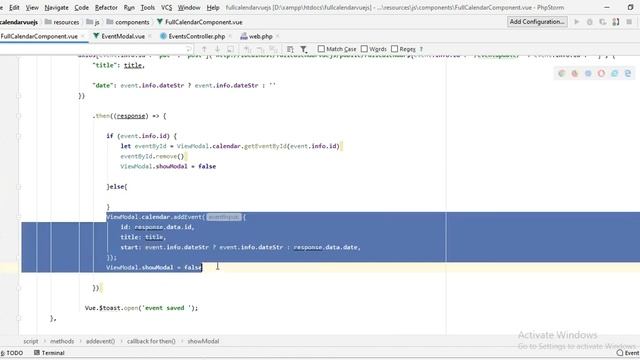Open the View menu
Viewport: 640px width, 360px height.
pos(32,7)
